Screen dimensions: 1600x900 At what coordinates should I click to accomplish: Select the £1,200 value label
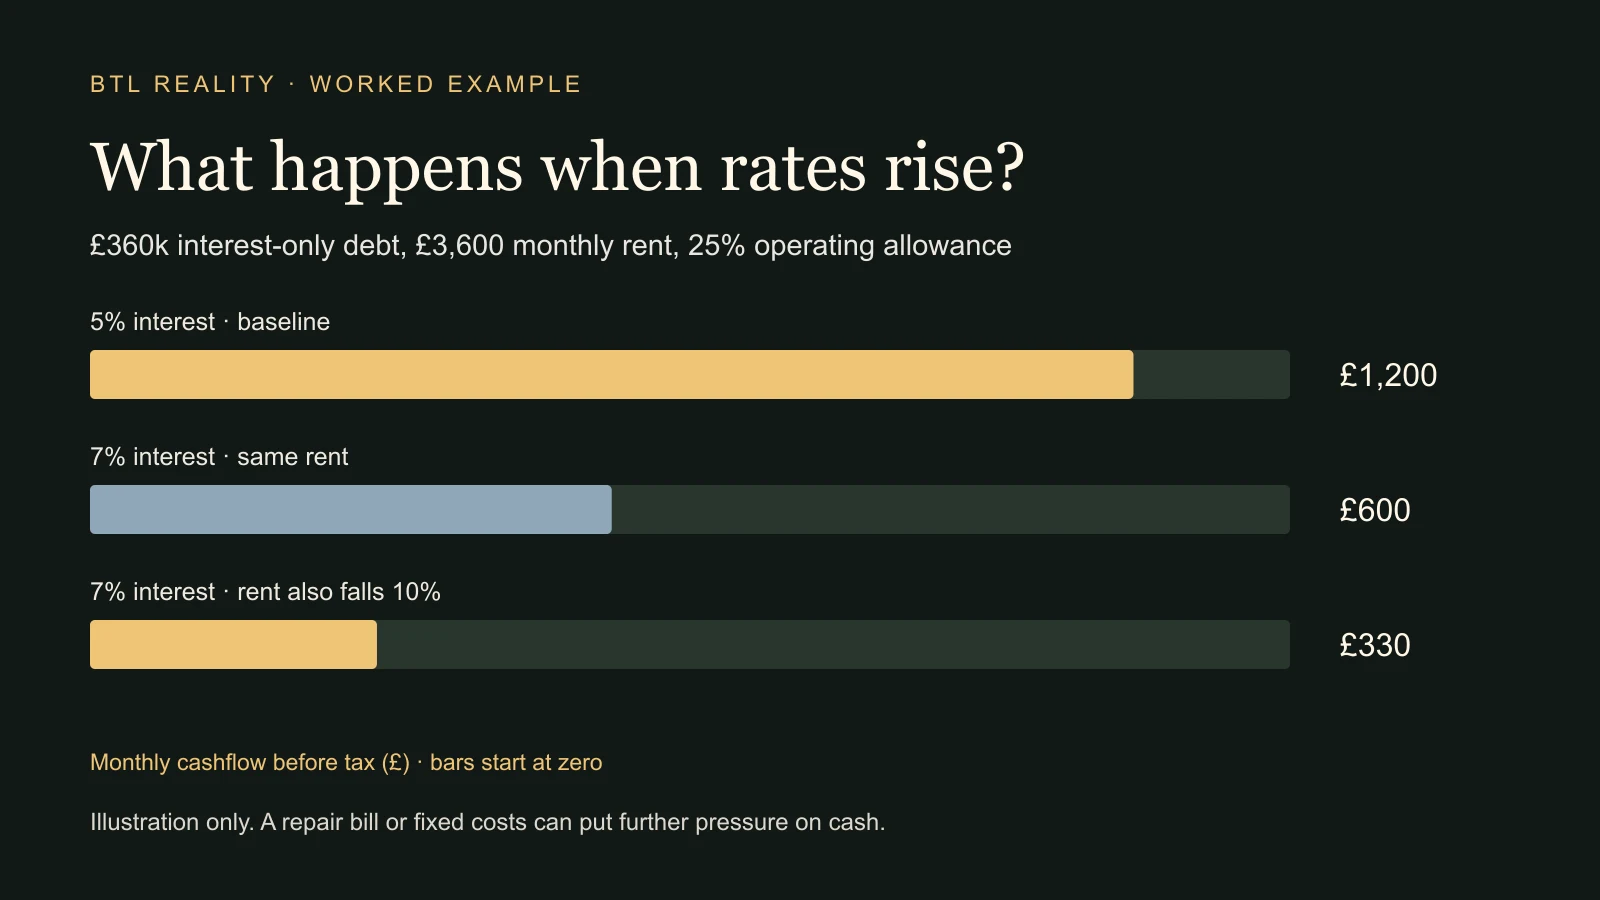[1388, 375]
